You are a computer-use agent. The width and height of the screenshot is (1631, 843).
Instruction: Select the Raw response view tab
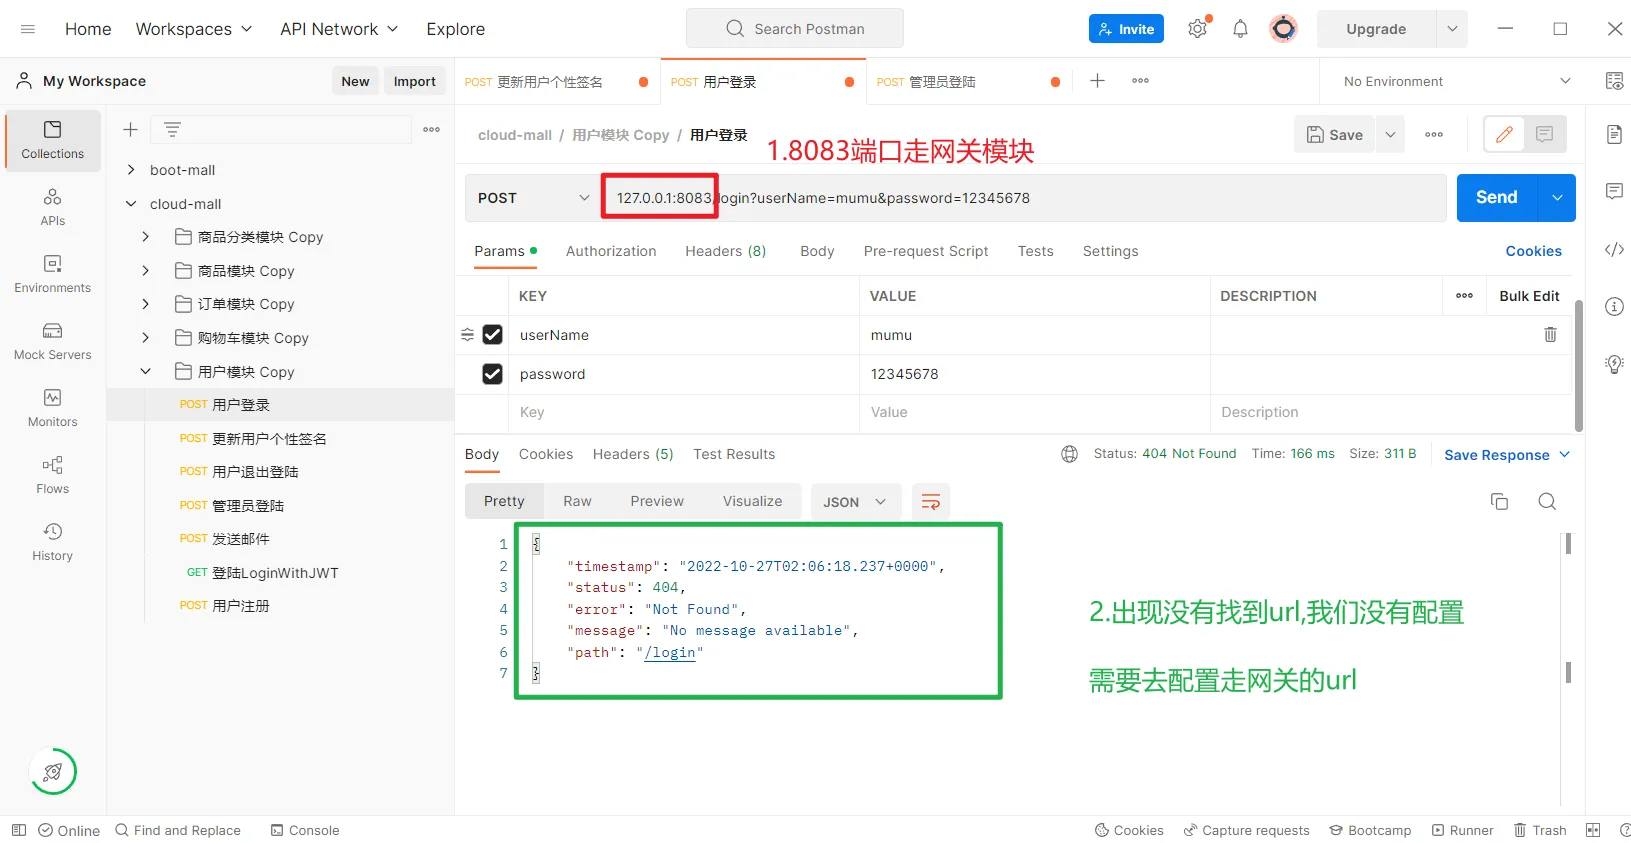(x=577, y=501)
